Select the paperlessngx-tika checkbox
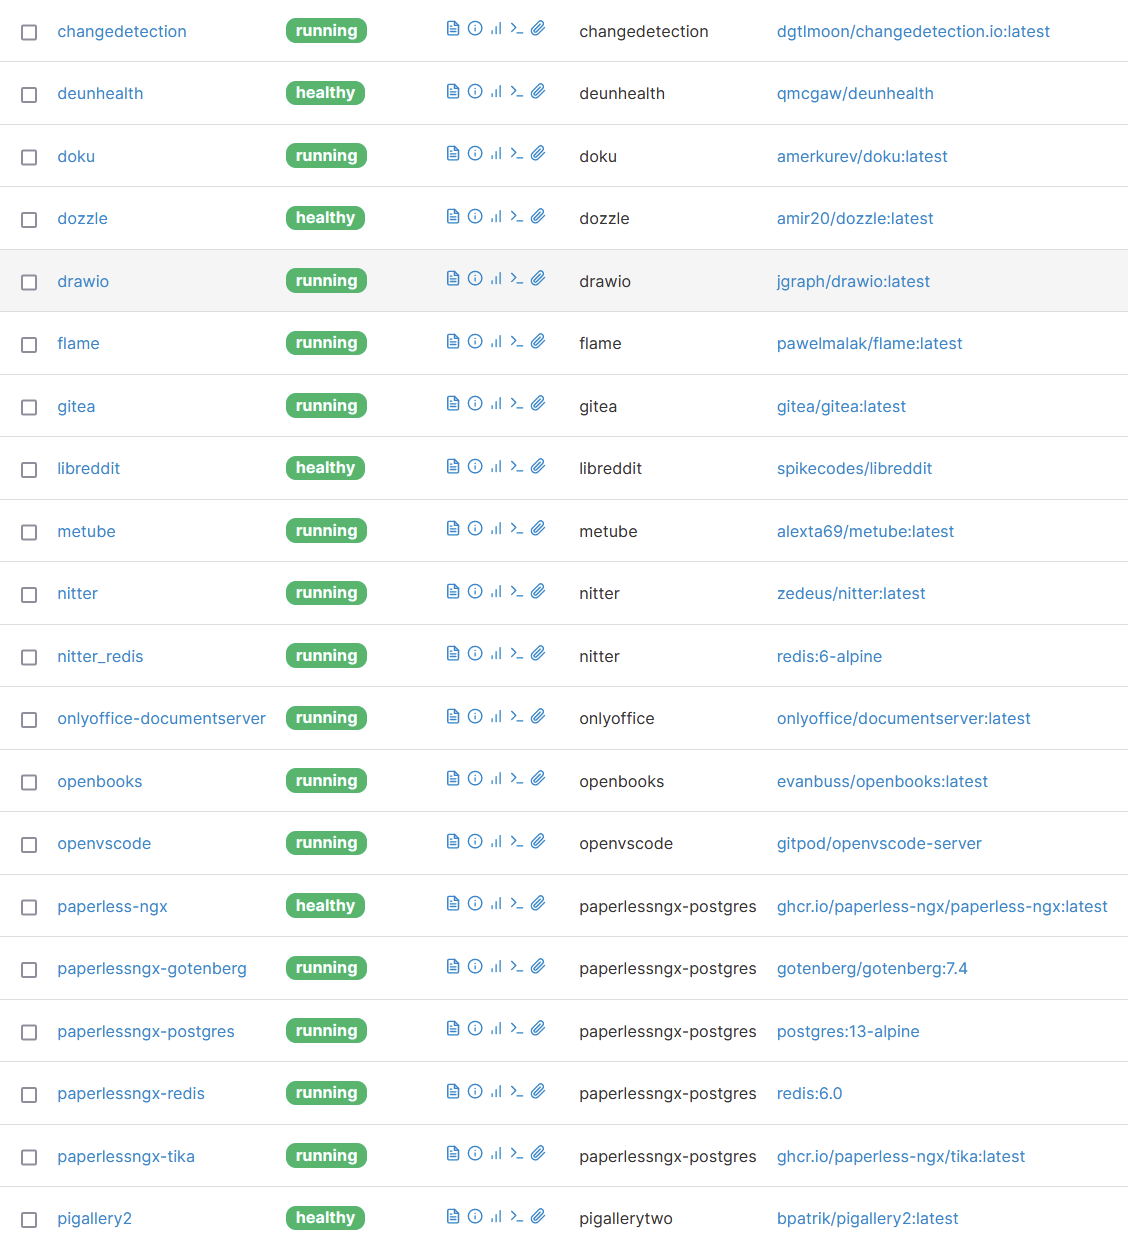This screenshot has height=1245, width=1128. point(29,1157)
